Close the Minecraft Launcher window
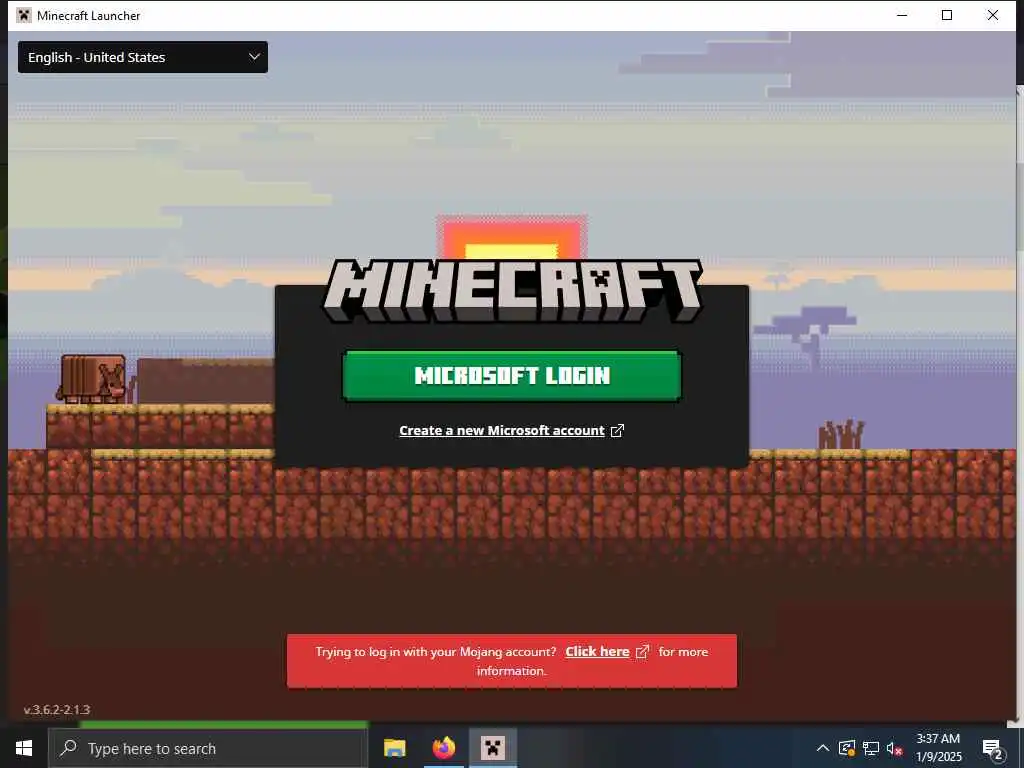The image size is (1024, 768). [993, 15]
